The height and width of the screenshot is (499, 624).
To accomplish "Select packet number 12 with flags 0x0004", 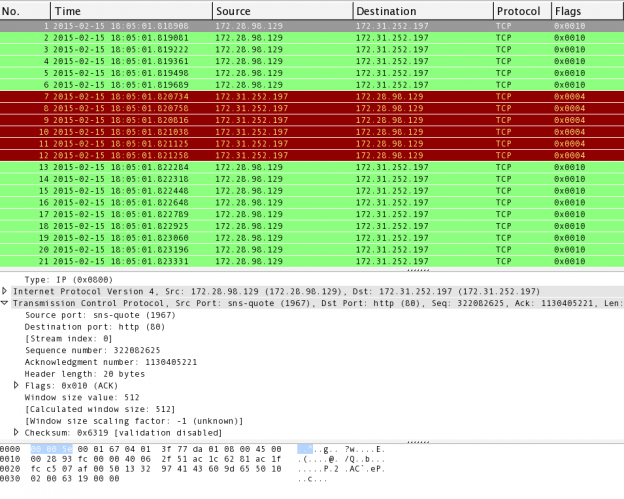I will [300, 155].
